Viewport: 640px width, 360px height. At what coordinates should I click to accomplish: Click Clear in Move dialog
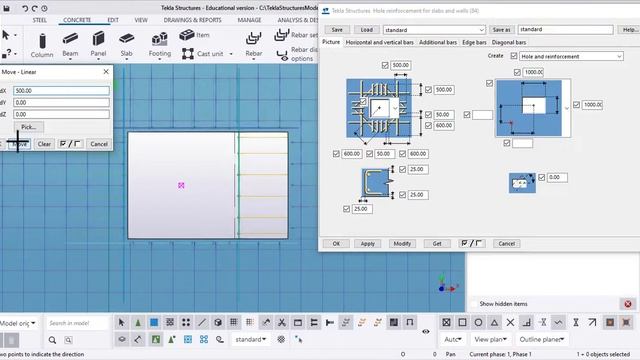tap(44, 144)
